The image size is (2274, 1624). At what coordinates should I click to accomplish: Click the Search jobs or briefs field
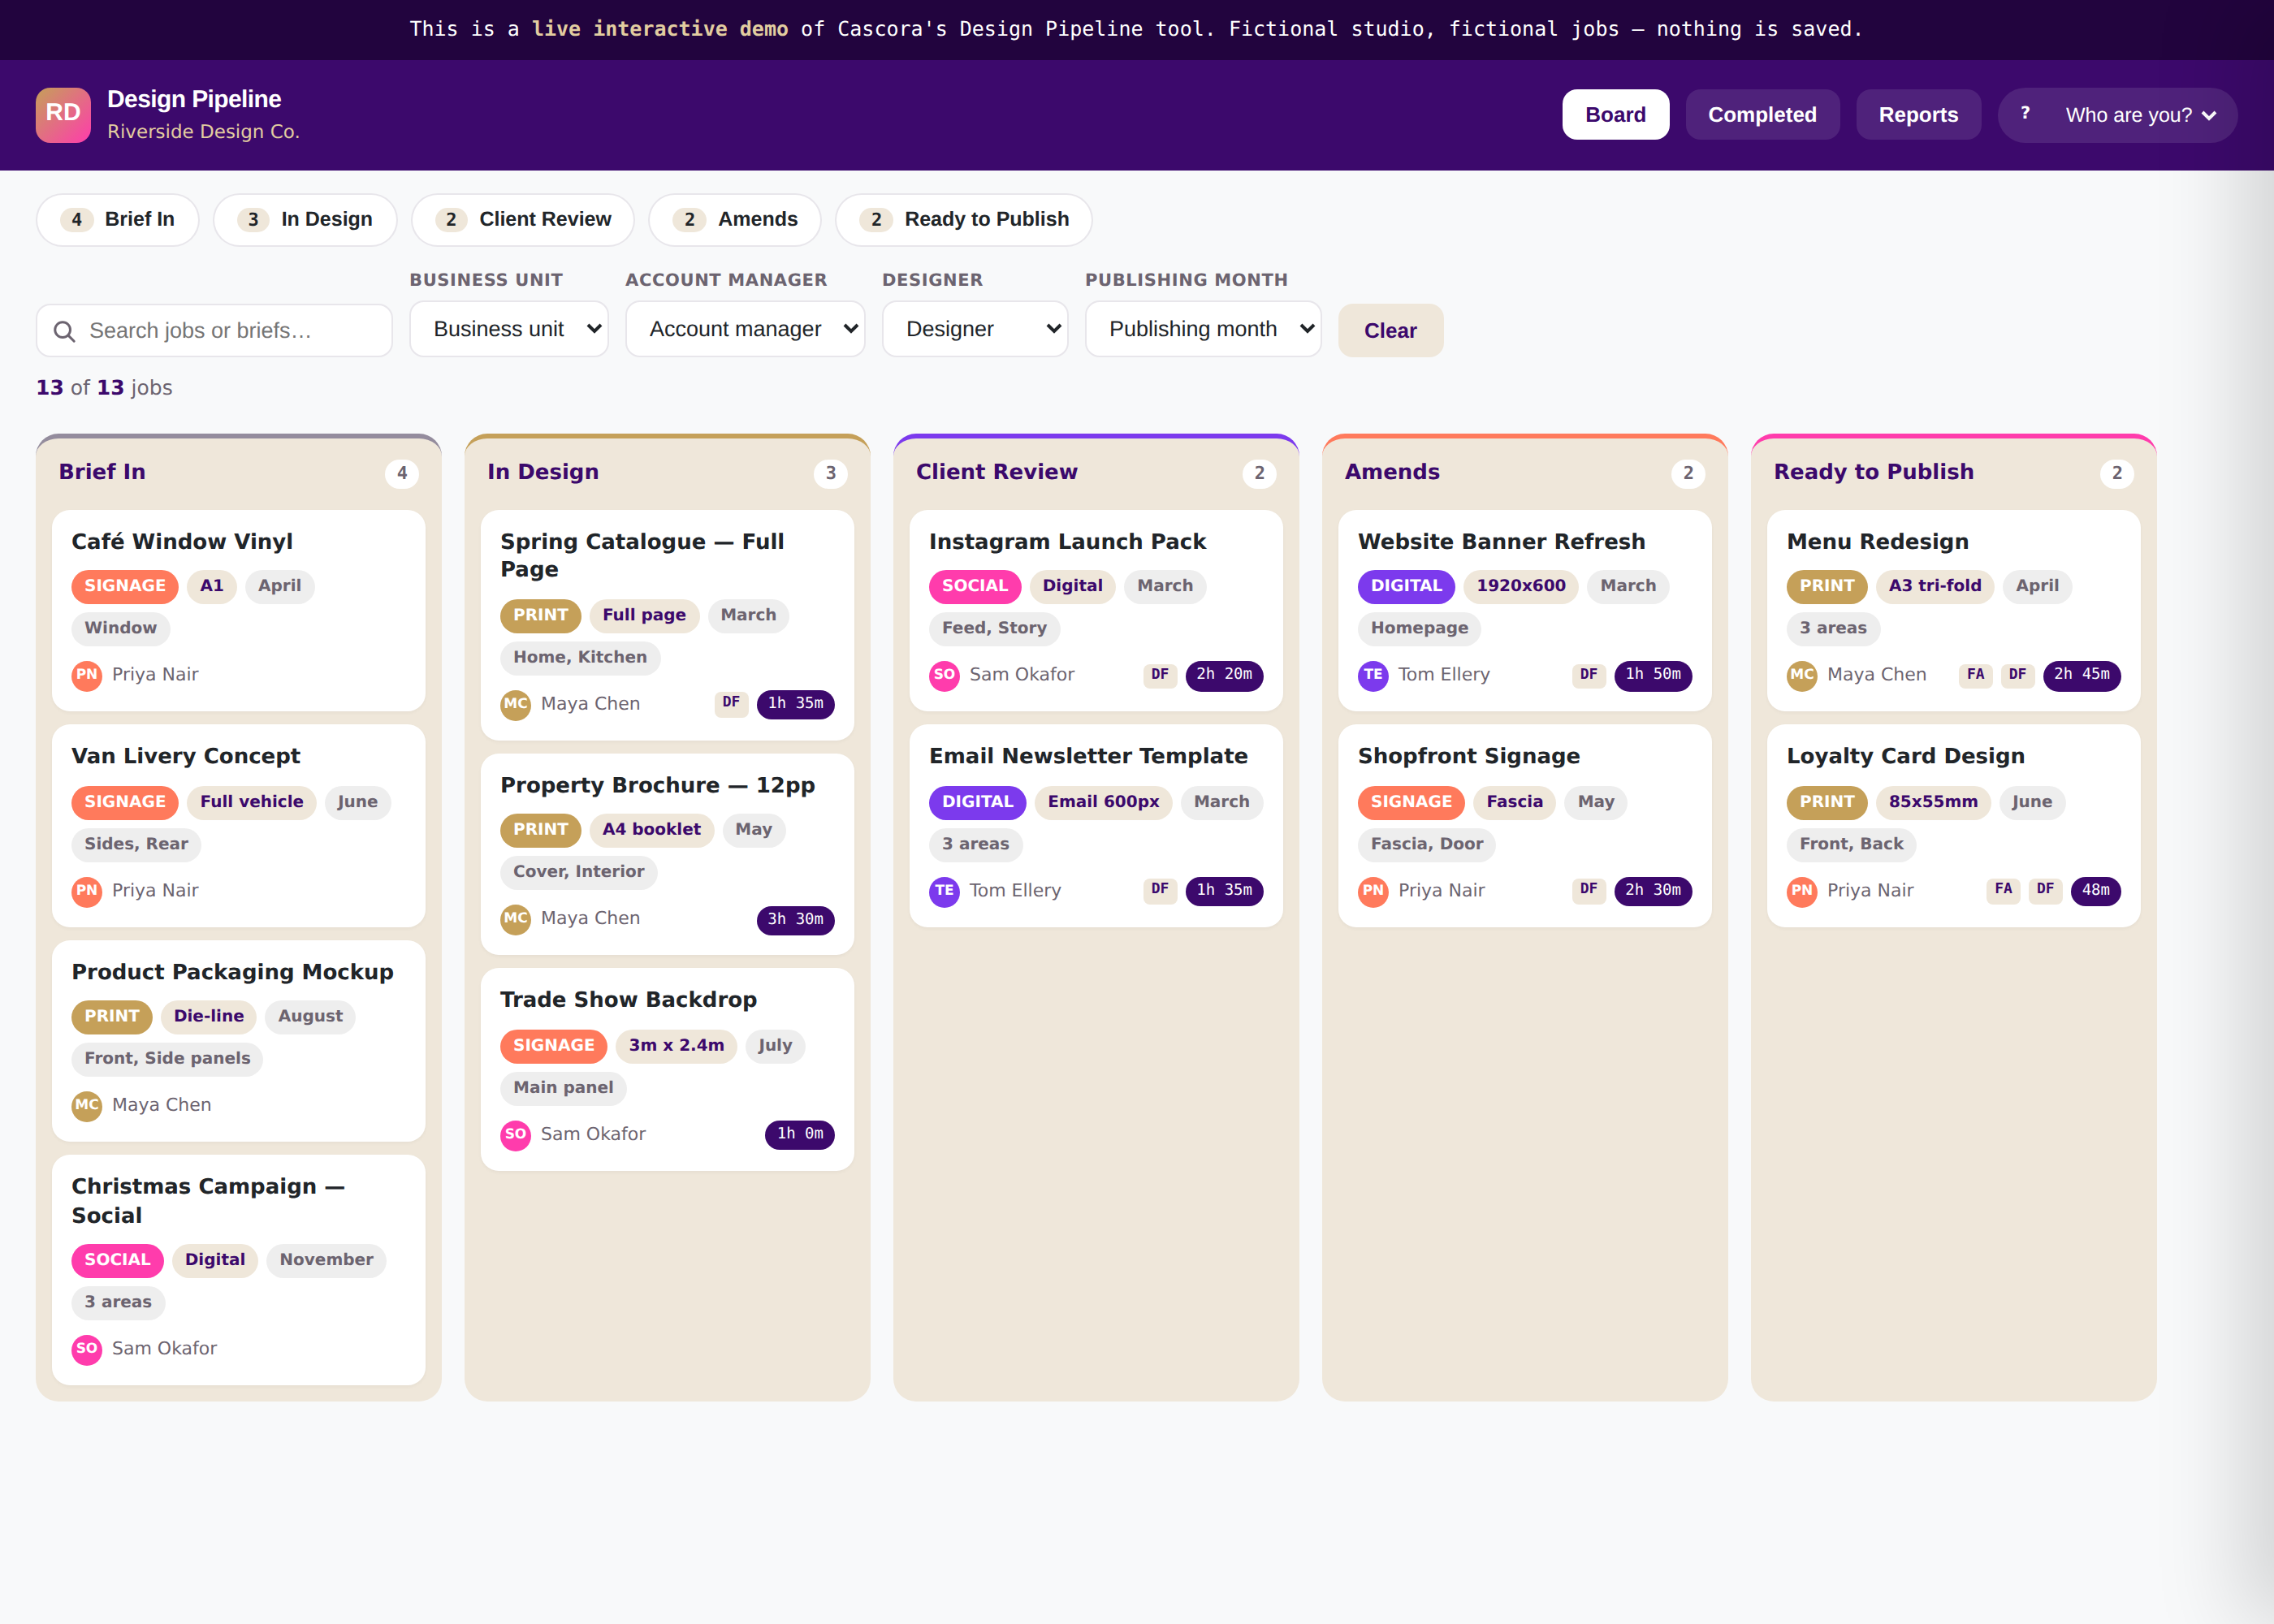click(x=214, y=331)
